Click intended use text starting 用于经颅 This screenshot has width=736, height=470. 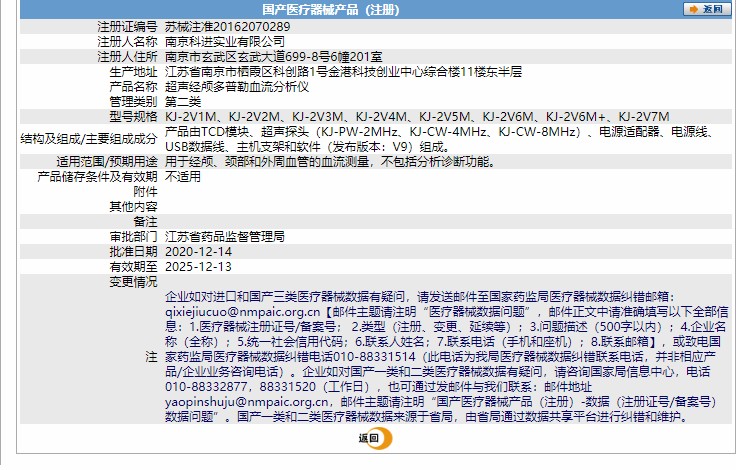[330, 162]
